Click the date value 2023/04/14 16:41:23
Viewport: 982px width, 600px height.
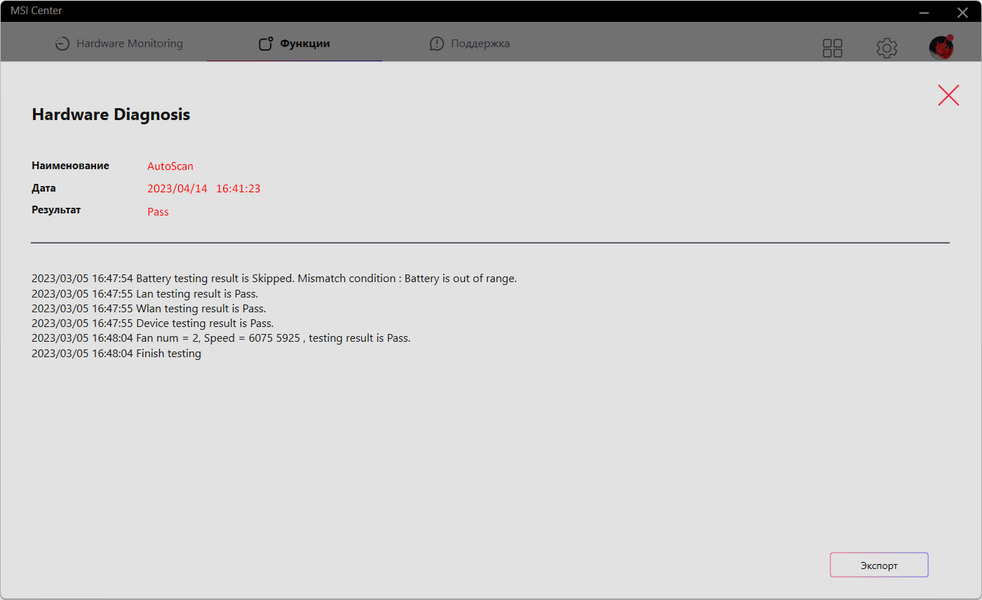204,189
